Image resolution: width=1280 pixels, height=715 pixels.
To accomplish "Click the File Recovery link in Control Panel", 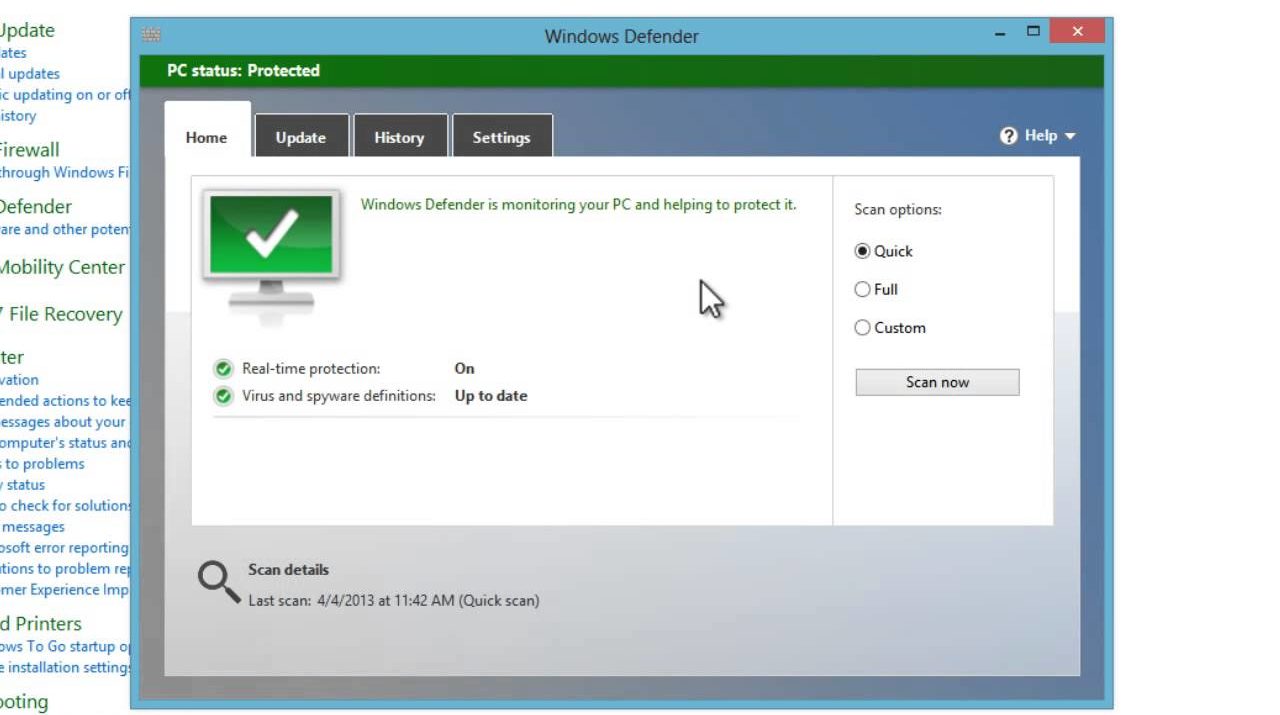I will point(64,314).
